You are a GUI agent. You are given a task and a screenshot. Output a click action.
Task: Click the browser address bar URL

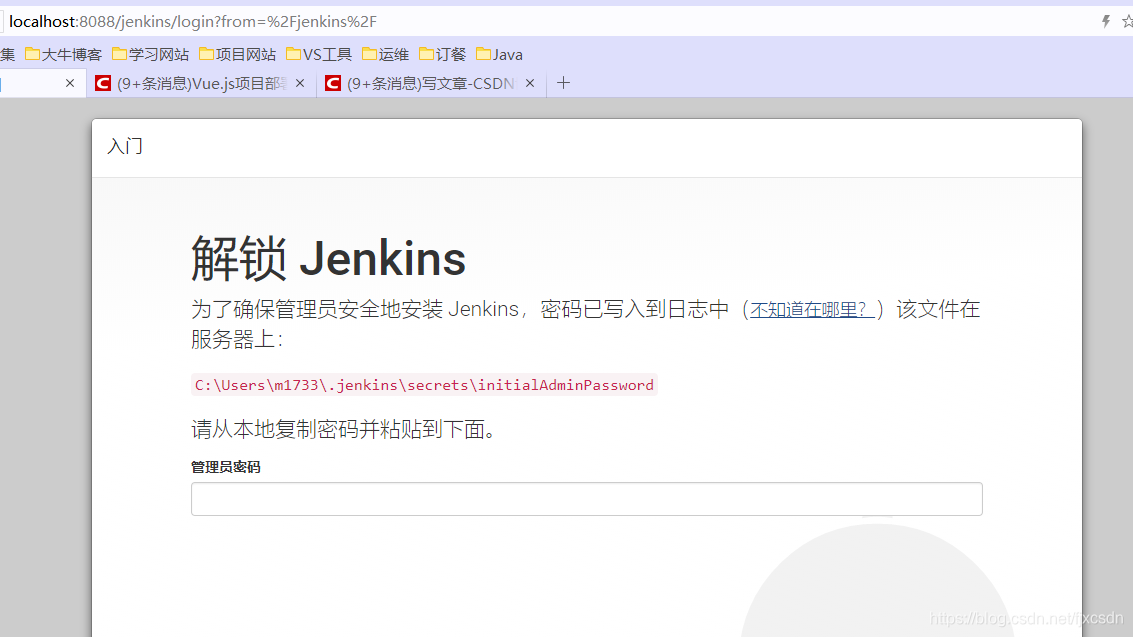193,22
